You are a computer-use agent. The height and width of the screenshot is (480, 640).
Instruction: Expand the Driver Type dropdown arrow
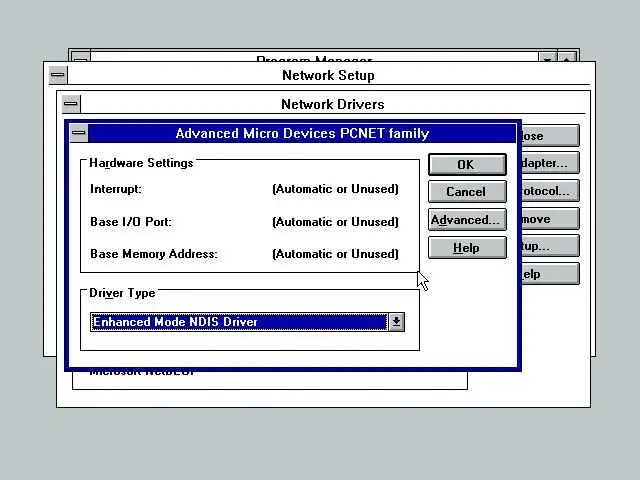click(396, 322)
